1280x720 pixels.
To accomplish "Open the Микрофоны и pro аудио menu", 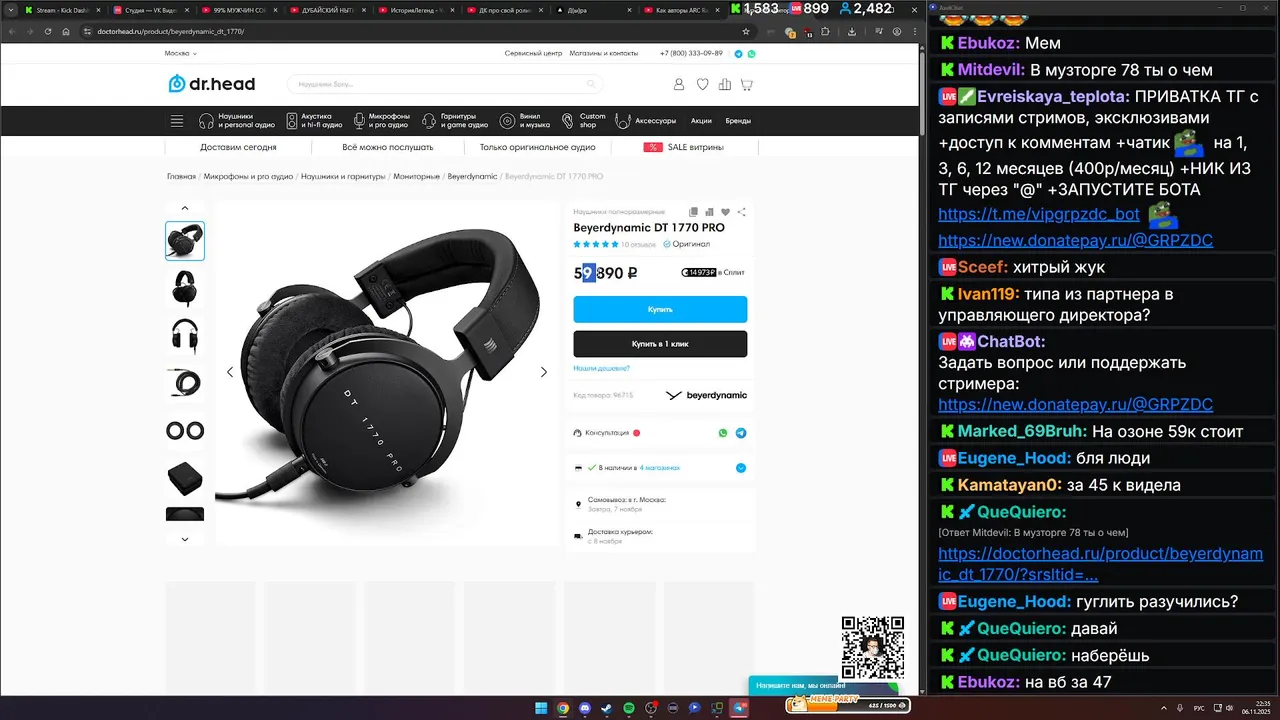I will tap(381, 121).
